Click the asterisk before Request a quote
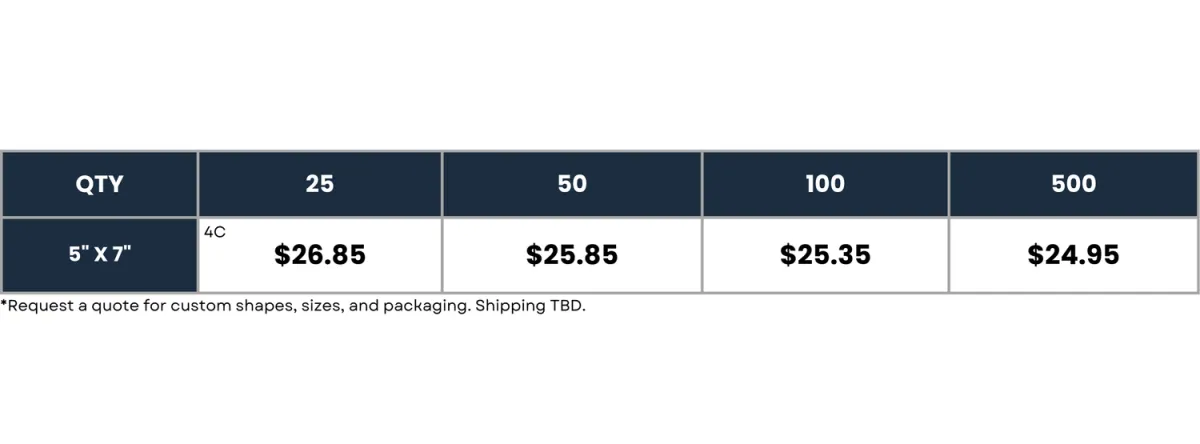The image size is (1200, 444). (x=4, y=304)
